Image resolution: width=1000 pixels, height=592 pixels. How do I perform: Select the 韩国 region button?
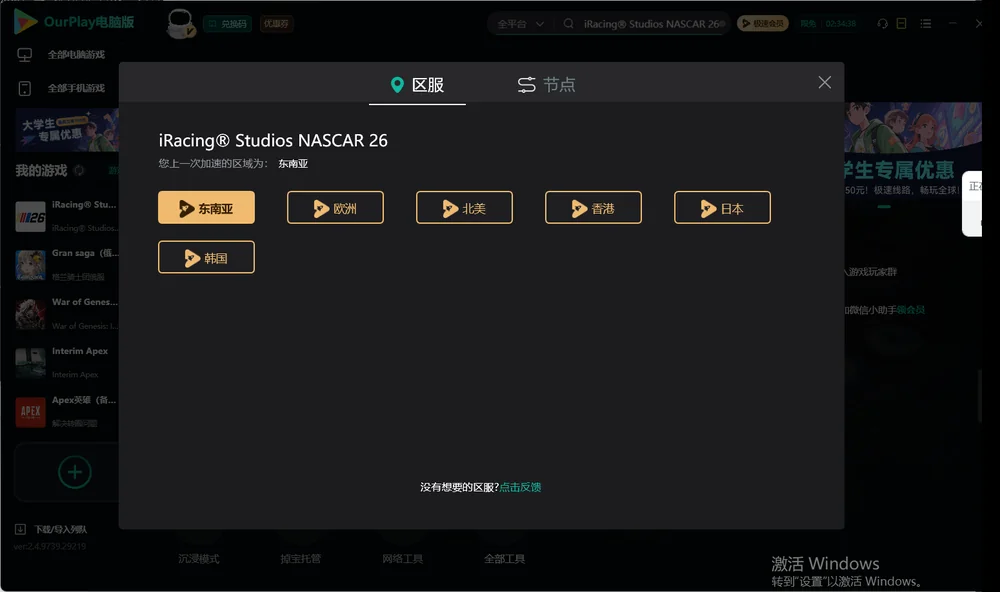[x=206, y=257]
